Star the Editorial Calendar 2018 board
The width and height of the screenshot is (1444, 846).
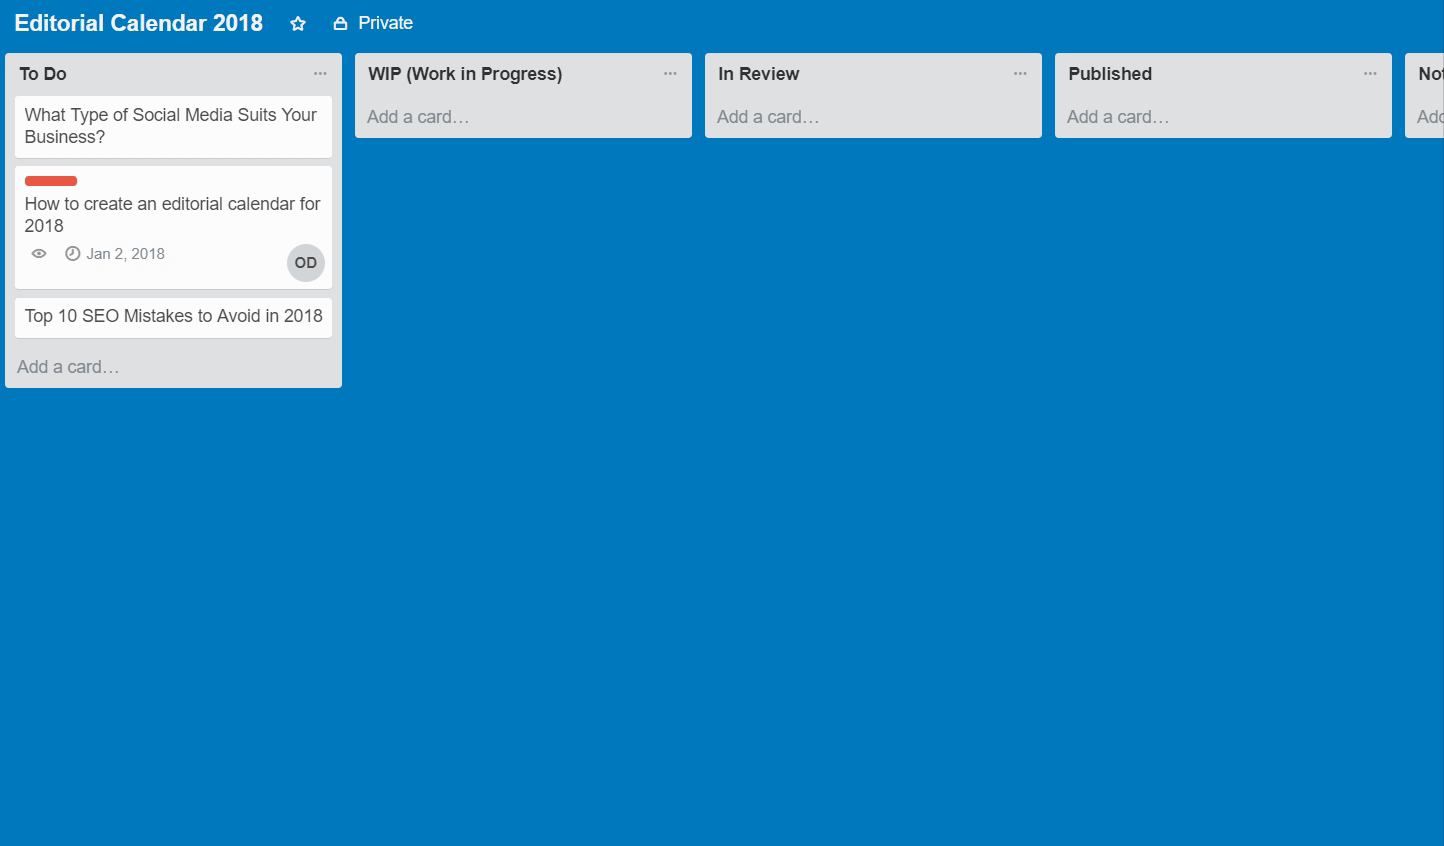point(298,24)
